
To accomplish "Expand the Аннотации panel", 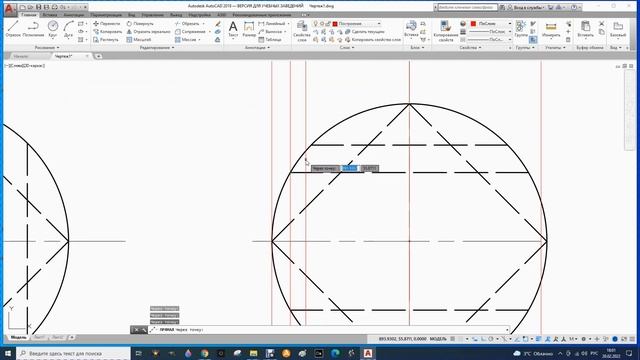I will (x=257, y=47).
